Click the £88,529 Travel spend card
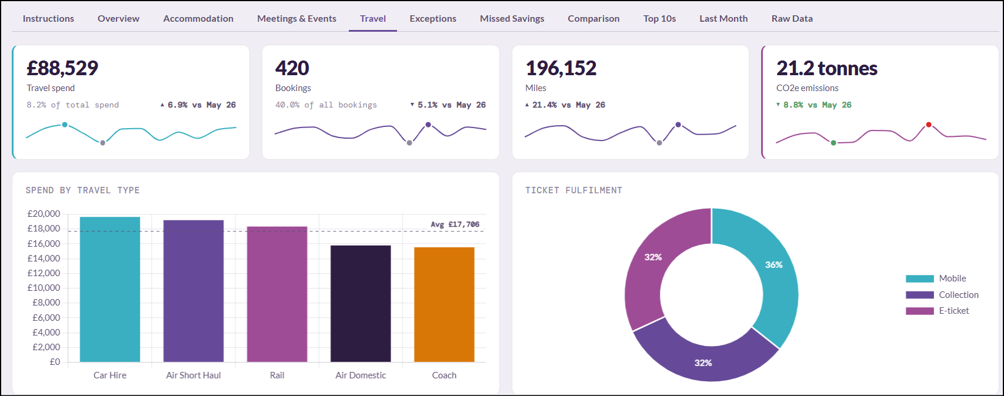Screen dimensions: 1004x396 pyautogui.click(x=130, y=102)
